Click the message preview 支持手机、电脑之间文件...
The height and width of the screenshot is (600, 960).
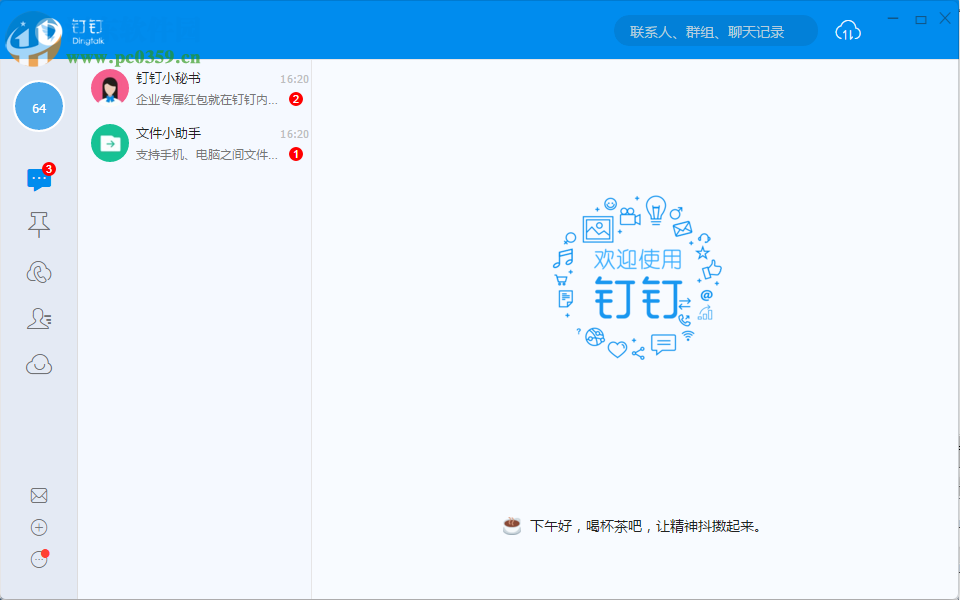[x=207, y=155]
